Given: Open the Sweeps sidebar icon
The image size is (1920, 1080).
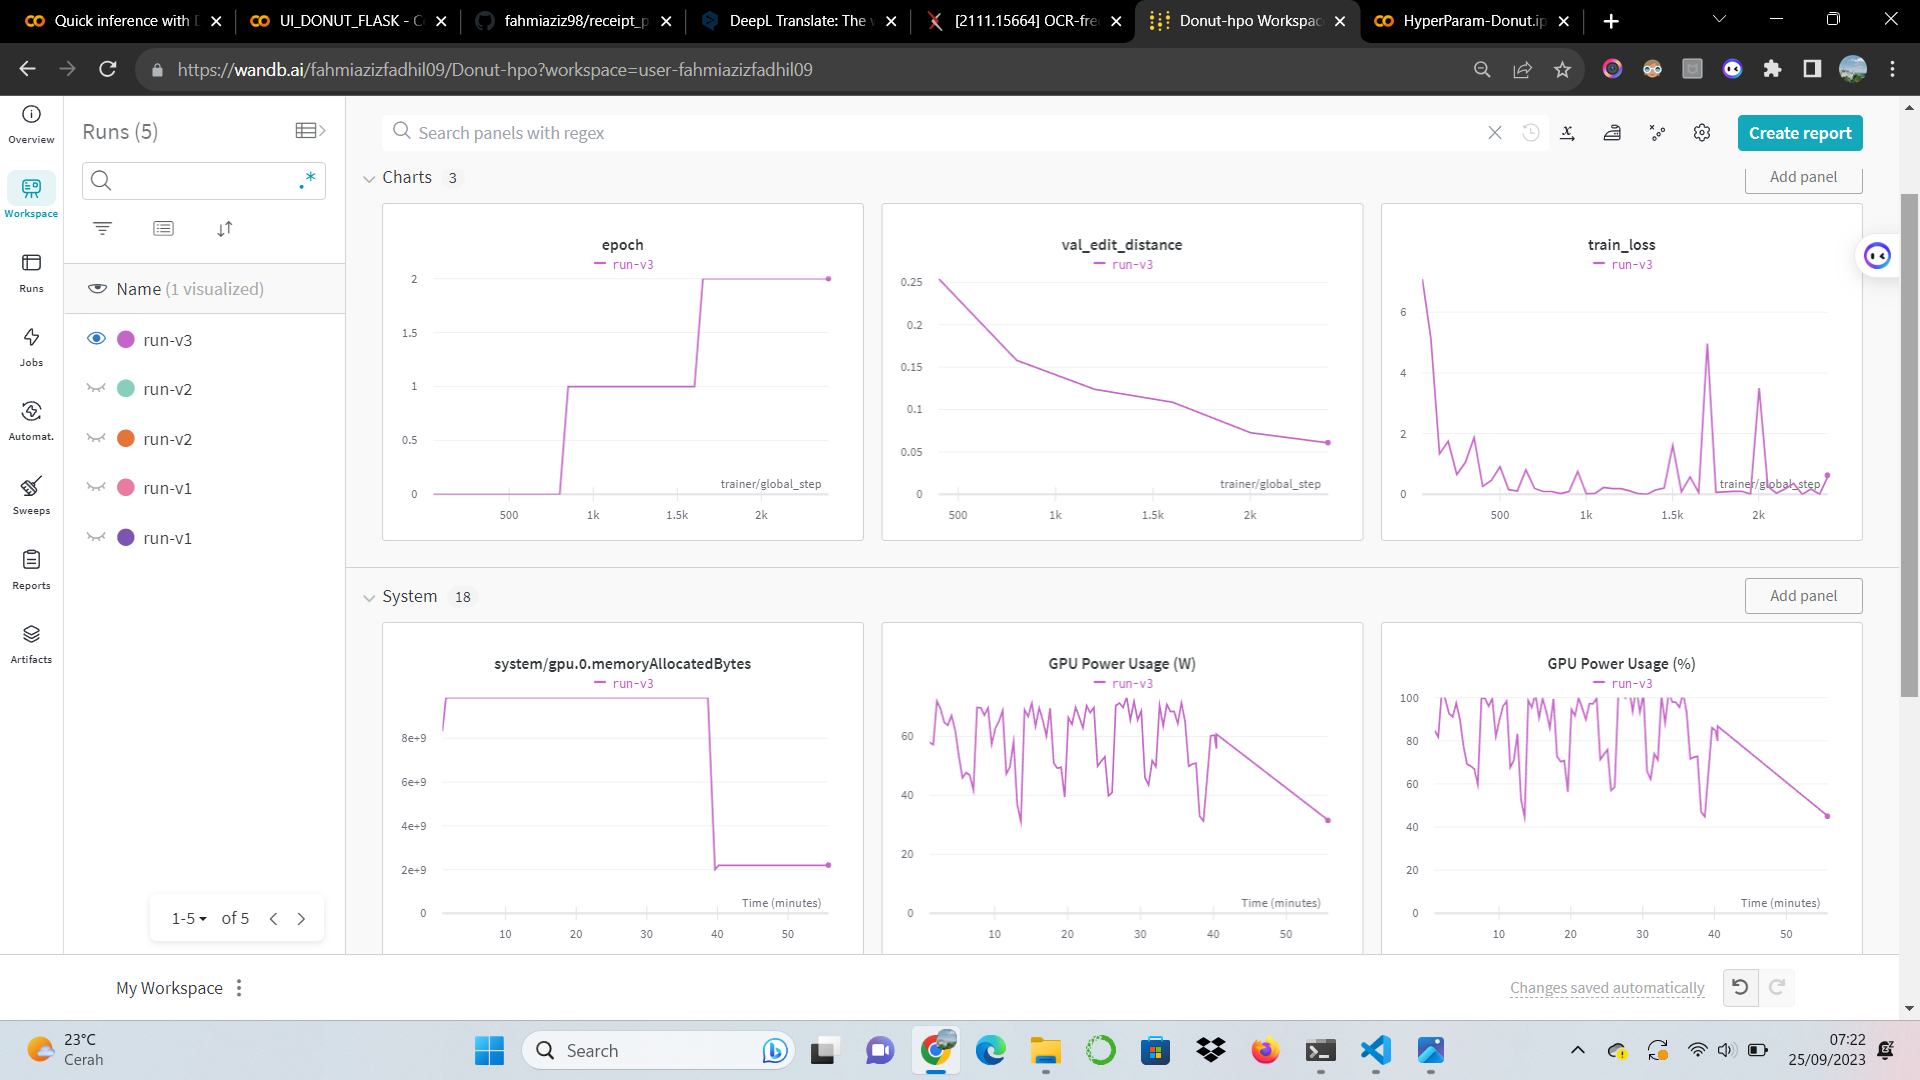Looking at the screenshot, I should coord(31,495).
